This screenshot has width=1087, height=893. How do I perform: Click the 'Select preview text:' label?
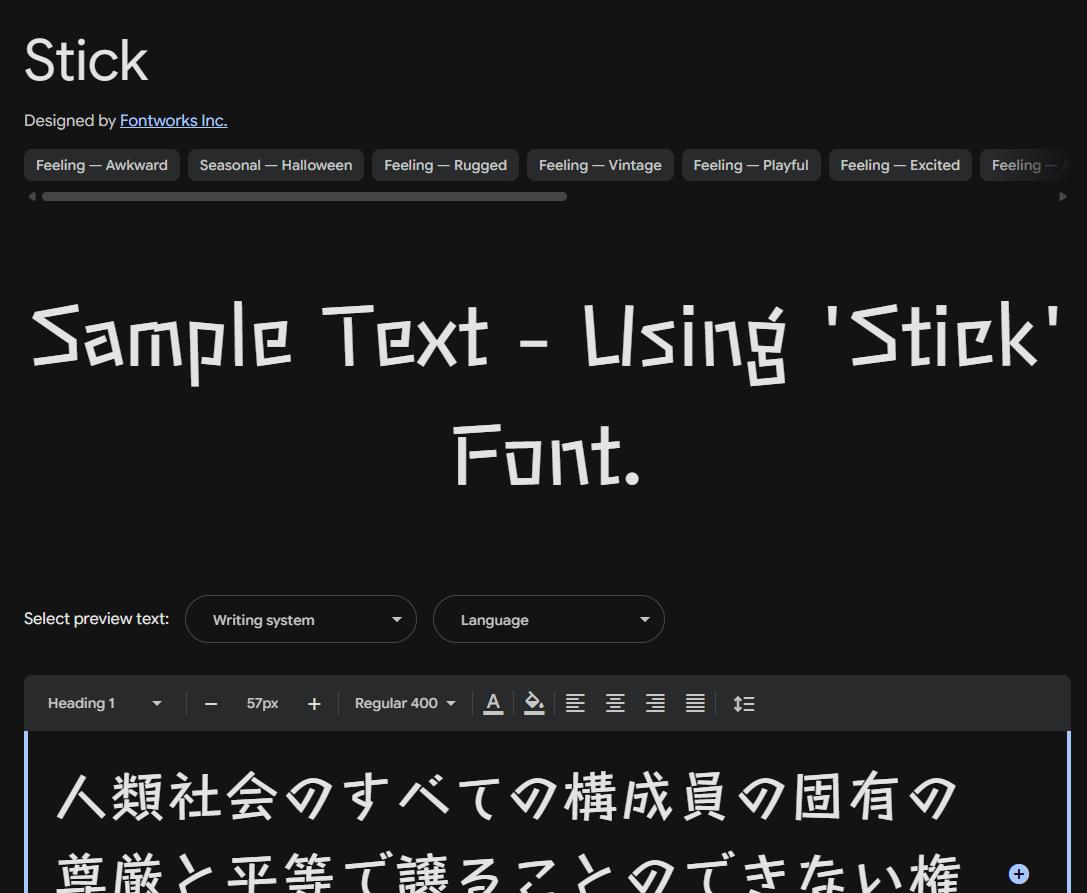pyautogui.click(x=96, y=618)
